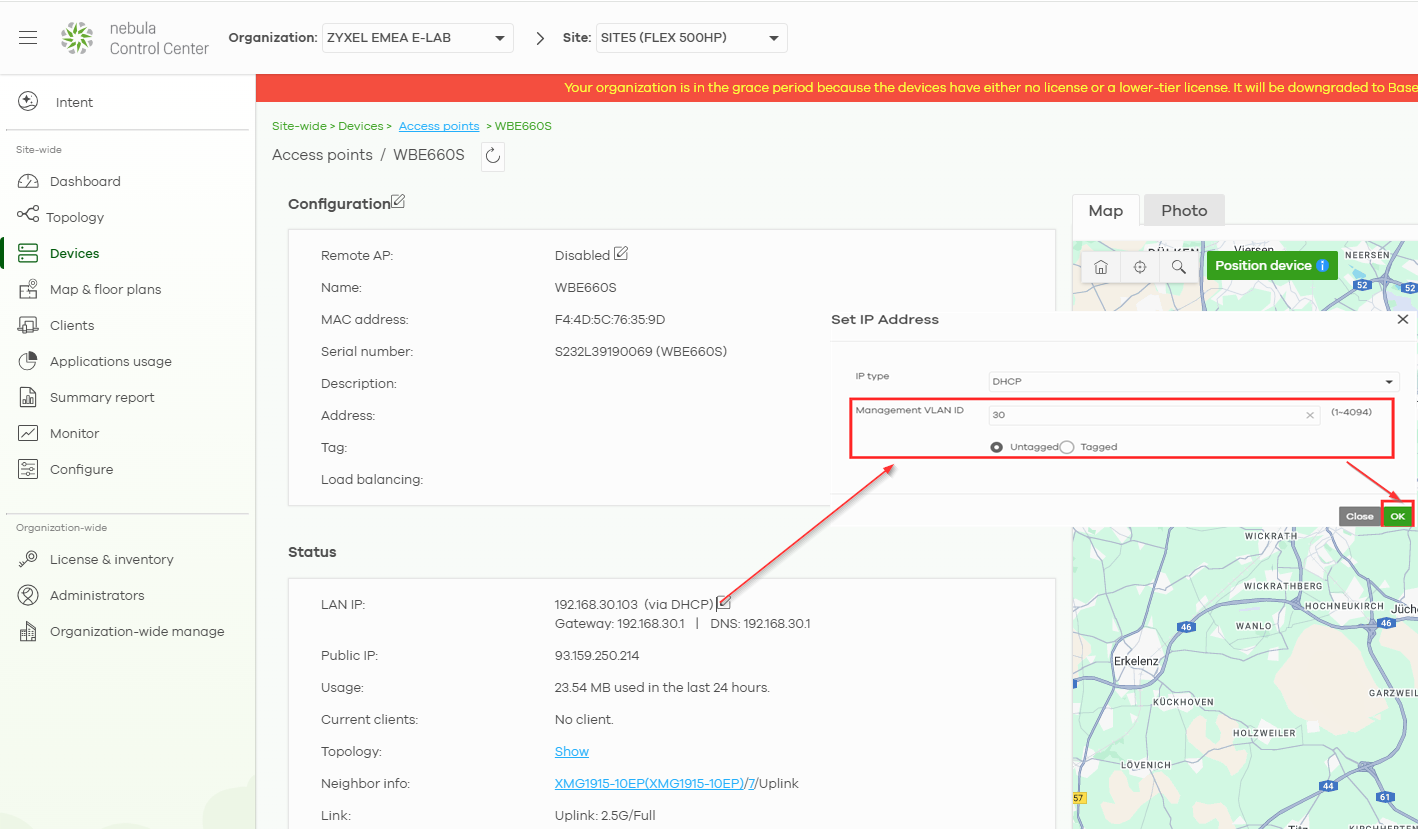
Task: Close the Set IP Address dialog with X
Action: pyautogui.click(x=1403, y=319)
